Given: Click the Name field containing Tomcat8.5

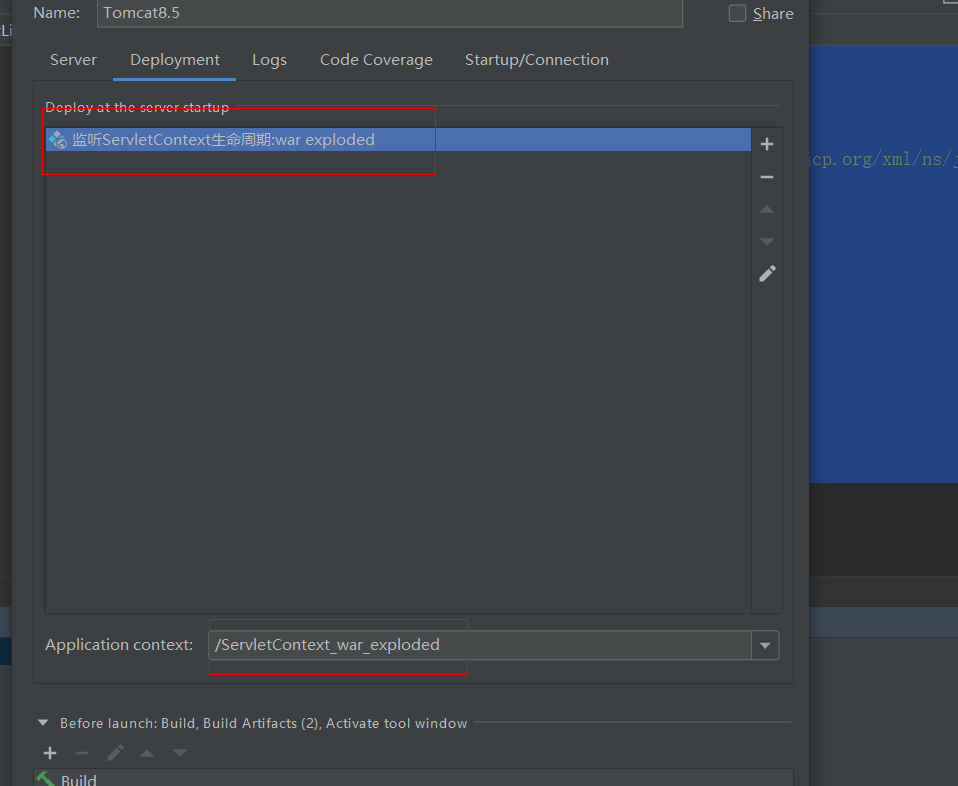Looking at the screenshot, I should click(390, 13).
